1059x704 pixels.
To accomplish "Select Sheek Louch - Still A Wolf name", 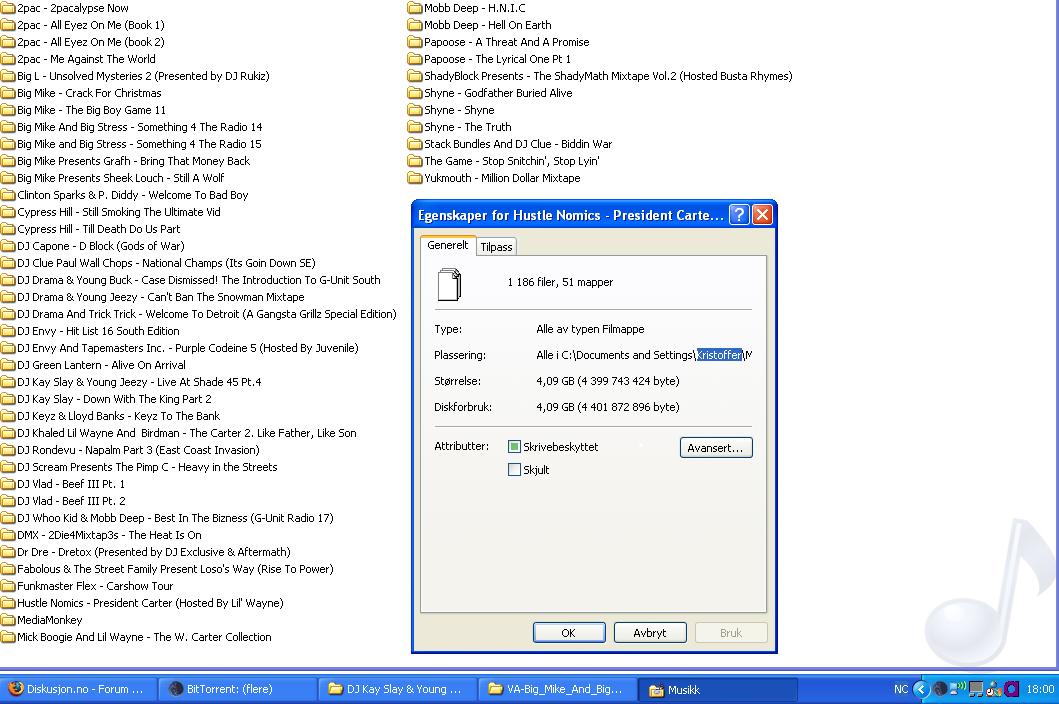I will click(x=121, y=178).
